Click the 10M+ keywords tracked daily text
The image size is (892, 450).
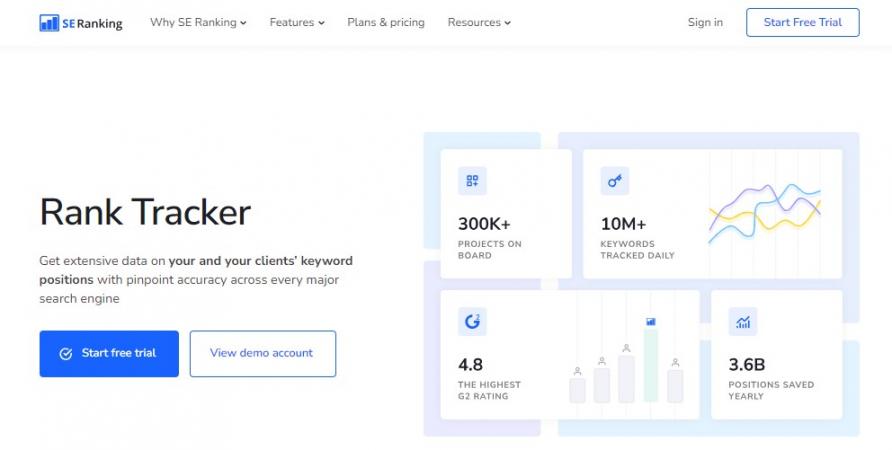pyautogui.click(x=637, y=237)
